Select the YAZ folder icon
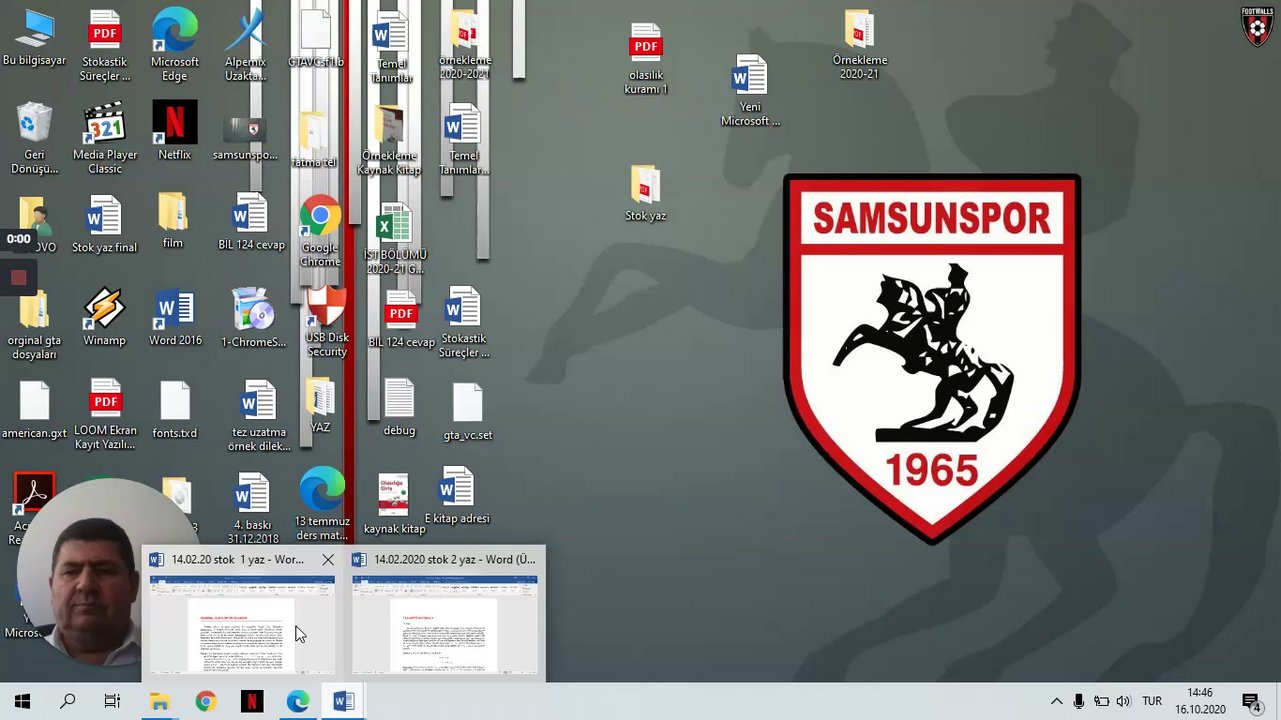Screen dimensions: 1281x720 [320, 407]
